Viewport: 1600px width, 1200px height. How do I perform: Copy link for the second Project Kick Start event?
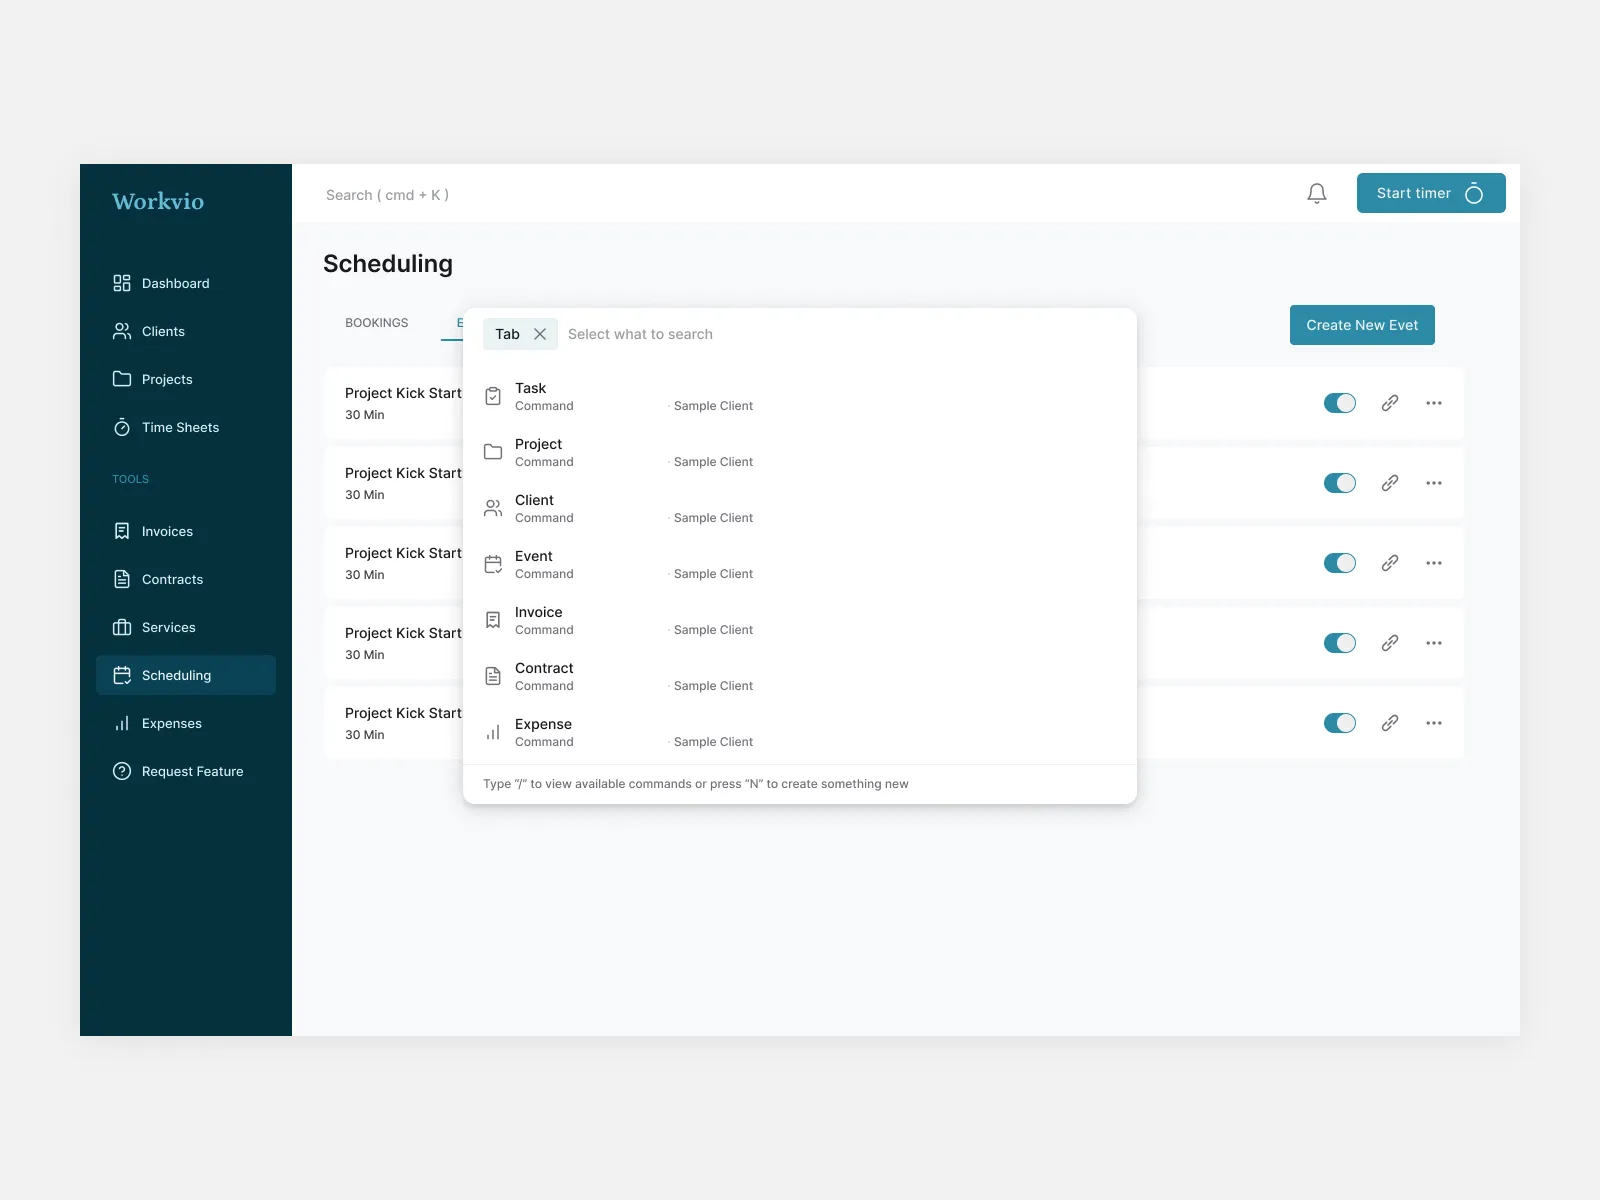[1390, 483]
